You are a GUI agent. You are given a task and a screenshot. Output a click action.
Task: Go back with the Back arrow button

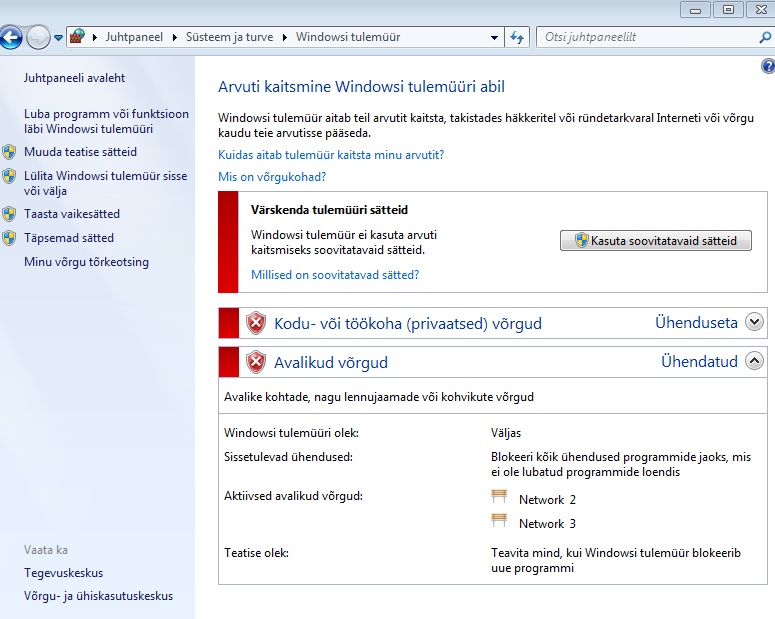click(x=11, y=37)
